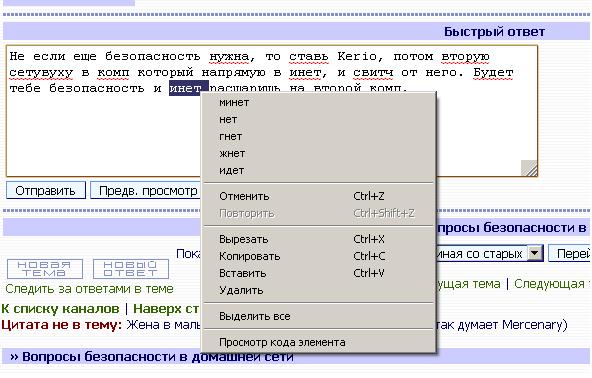This screenshot has height=378, width=592.
Task: Choose spelling suggestion "идет"
Action: (x=319, y=170)
